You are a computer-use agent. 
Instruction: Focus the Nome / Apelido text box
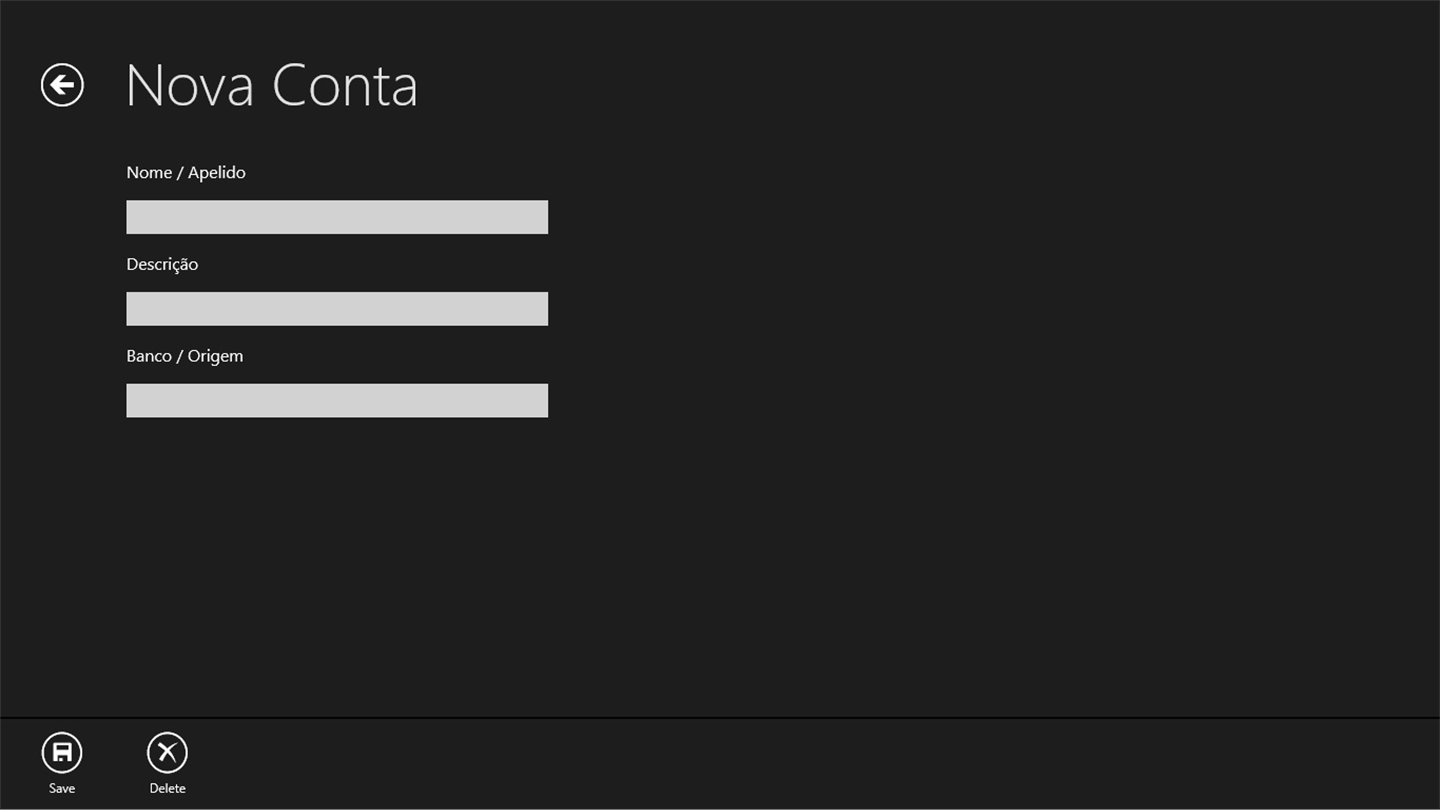[337, 217]
